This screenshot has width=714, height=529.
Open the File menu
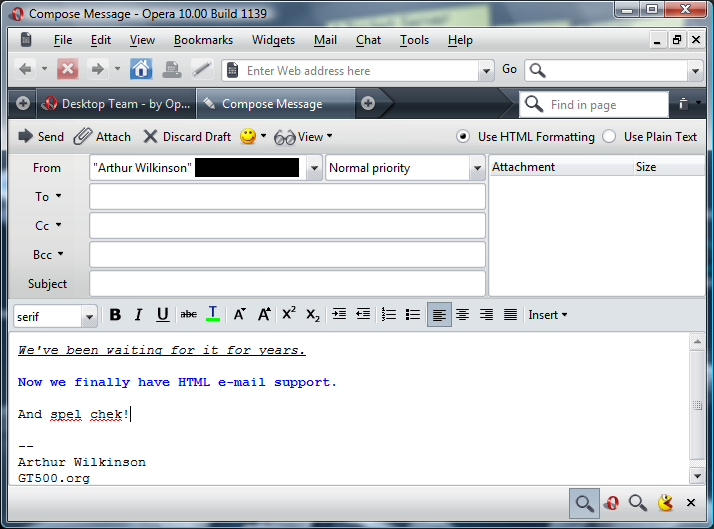[x=63, y=40]
